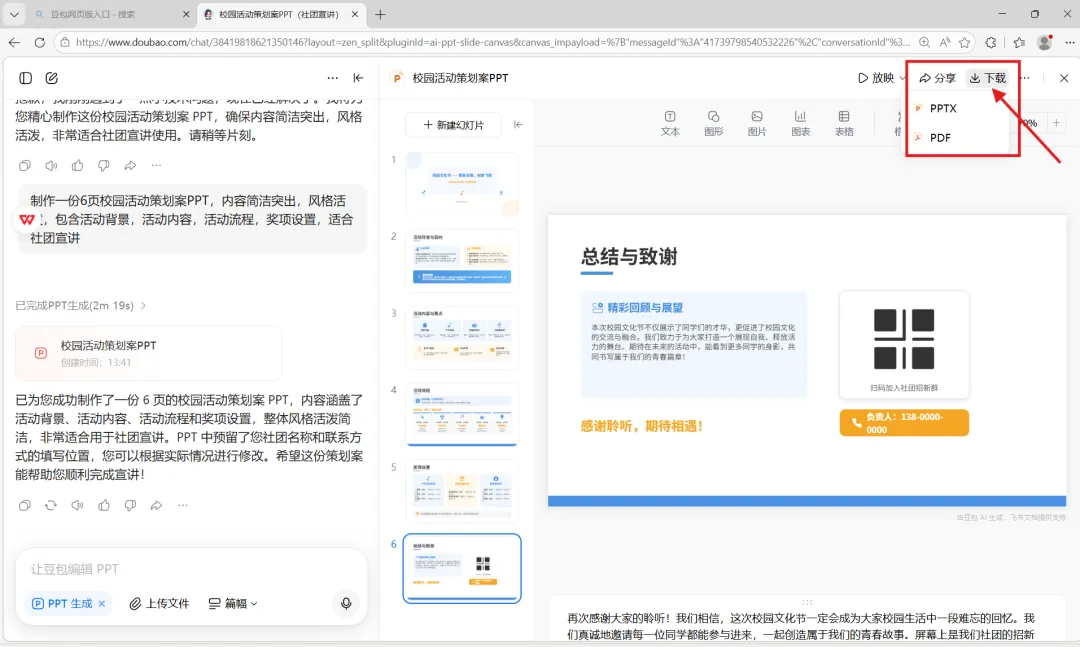Select the 总结与致谢 slide title
Image resolution: width=1080 pixels, height=647 pixels.
[629, 256]
